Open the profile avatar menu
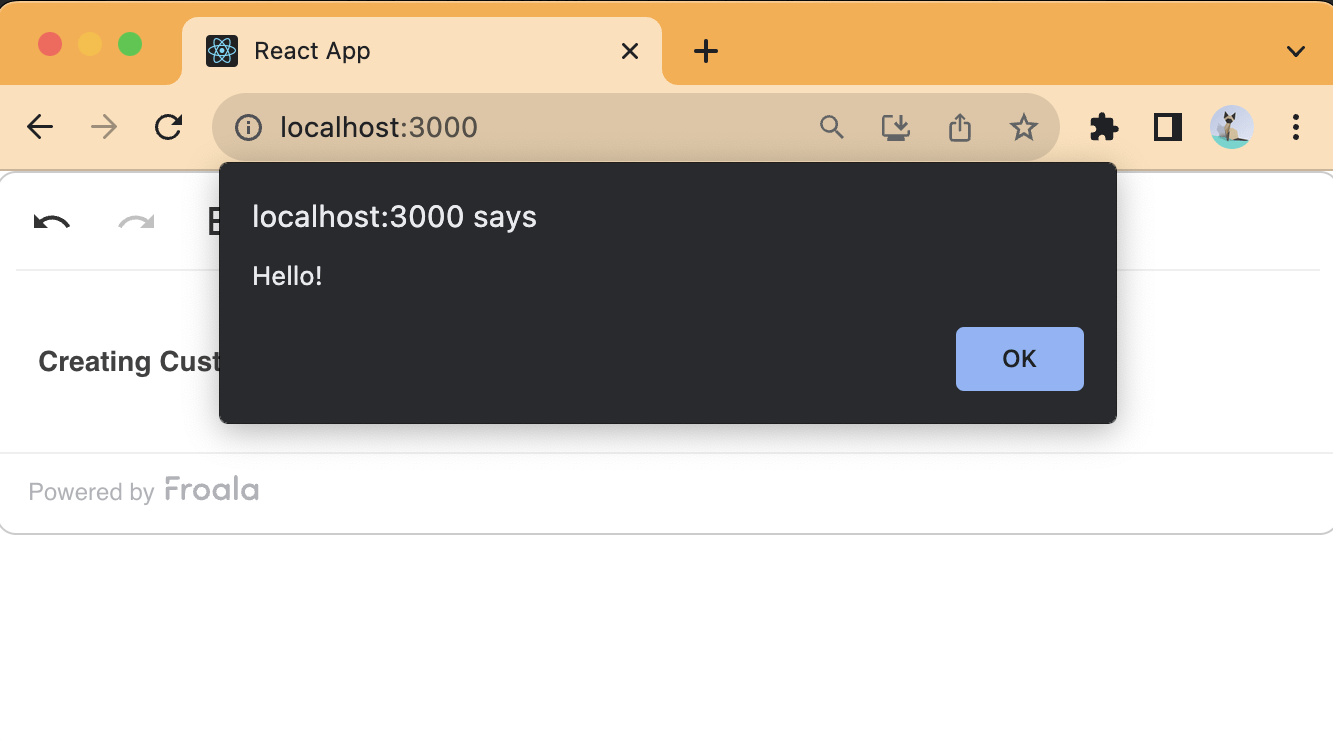This screenshot has height=742, width=1333. click(x=1231, y=127)
